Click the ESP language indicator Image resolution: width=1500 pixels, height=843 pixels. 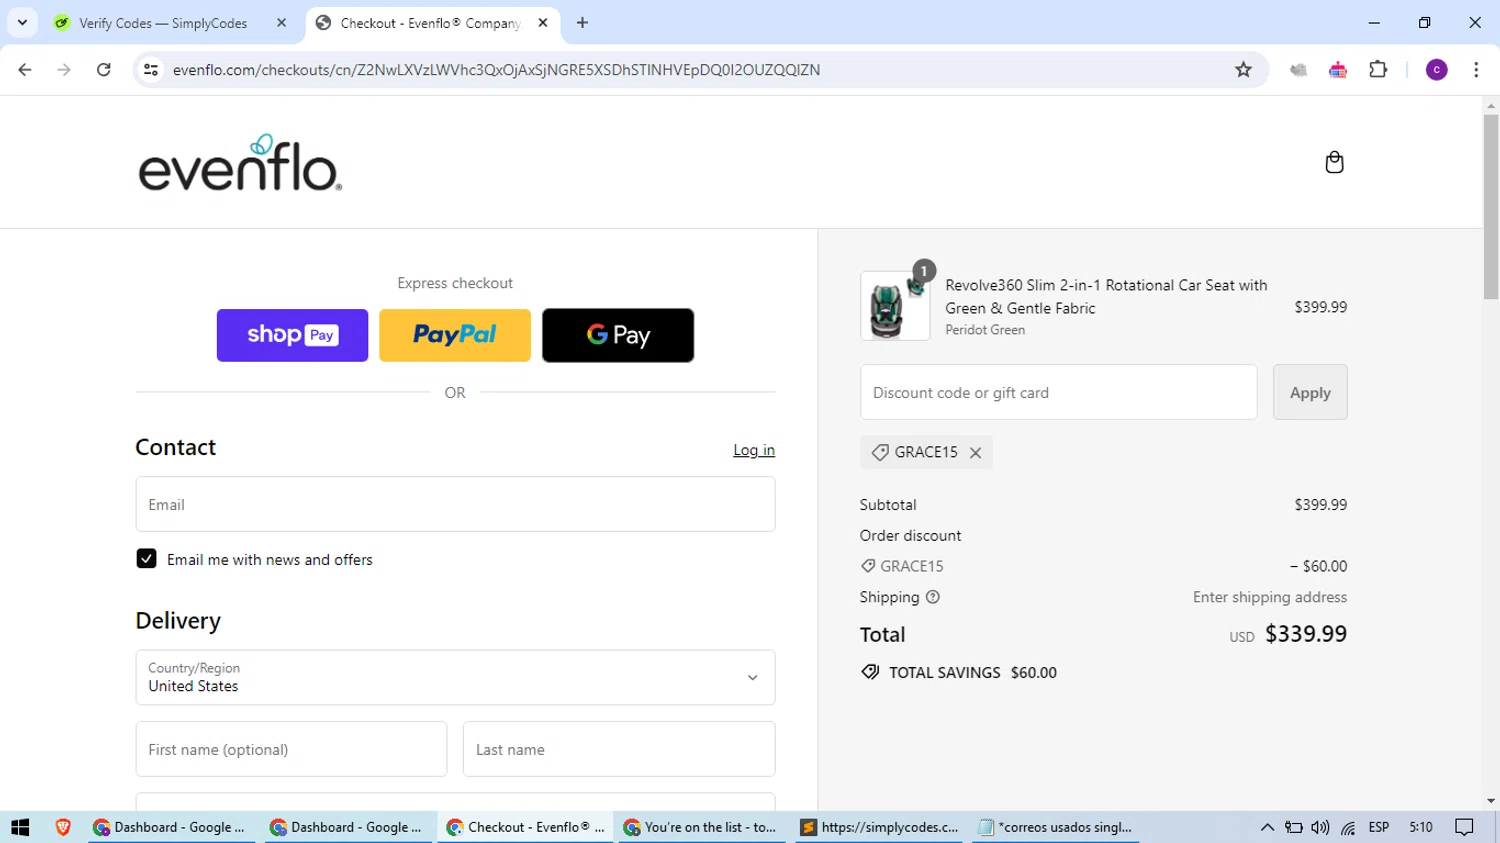click(1379, 827)
